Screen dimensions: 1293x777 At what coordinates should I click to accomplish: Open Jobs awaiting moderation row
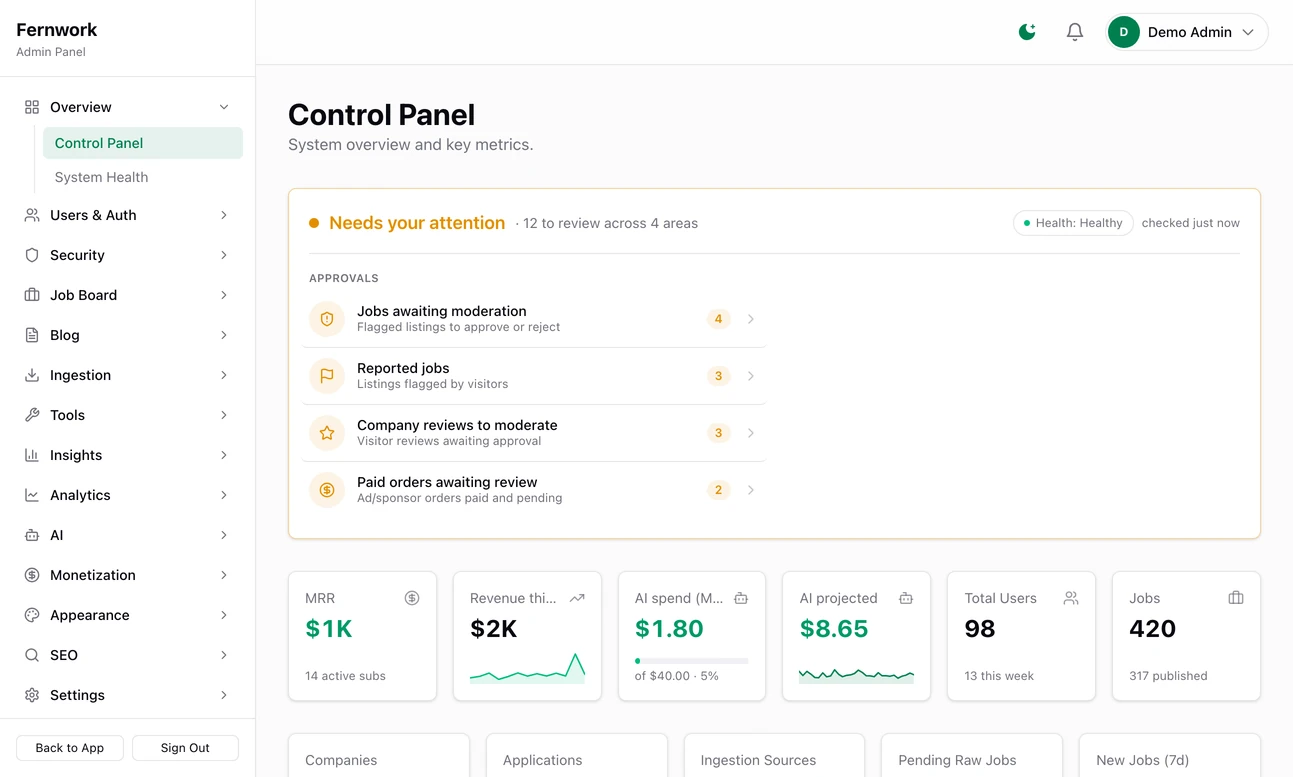pos(534,319)
